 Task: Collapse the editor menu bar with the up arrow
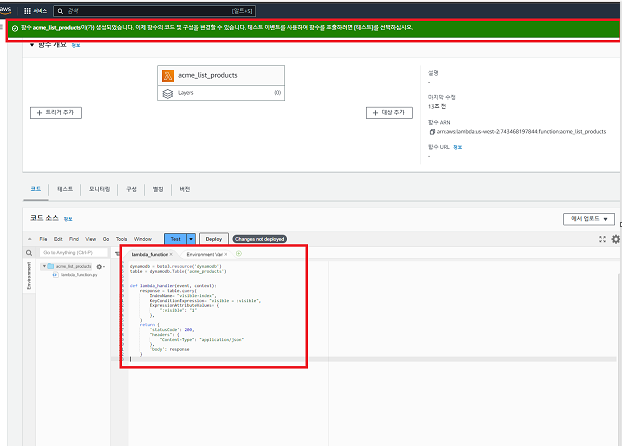point(30,239)
